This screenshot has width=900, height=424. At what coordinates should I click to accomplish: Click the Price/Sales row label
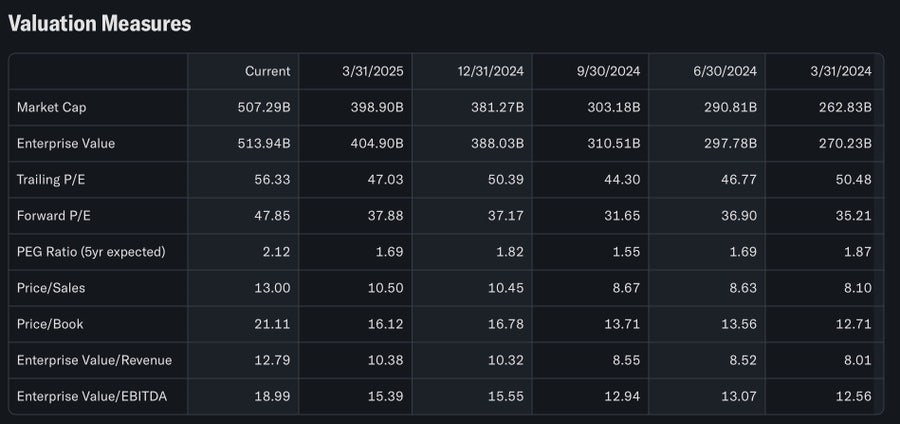click(x=51, y=288)
